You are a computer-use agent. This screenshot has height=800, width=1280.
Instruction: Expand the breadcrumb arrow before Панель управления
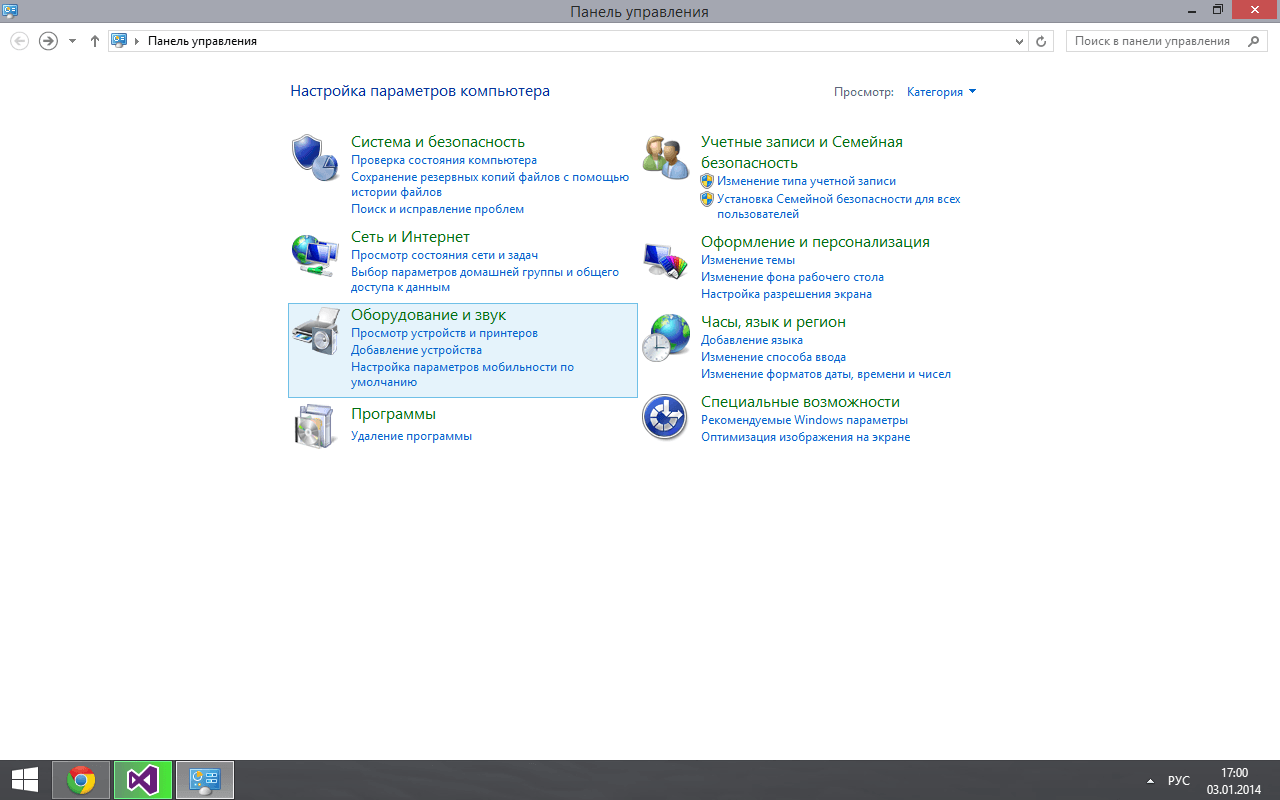tap(136, 41)
